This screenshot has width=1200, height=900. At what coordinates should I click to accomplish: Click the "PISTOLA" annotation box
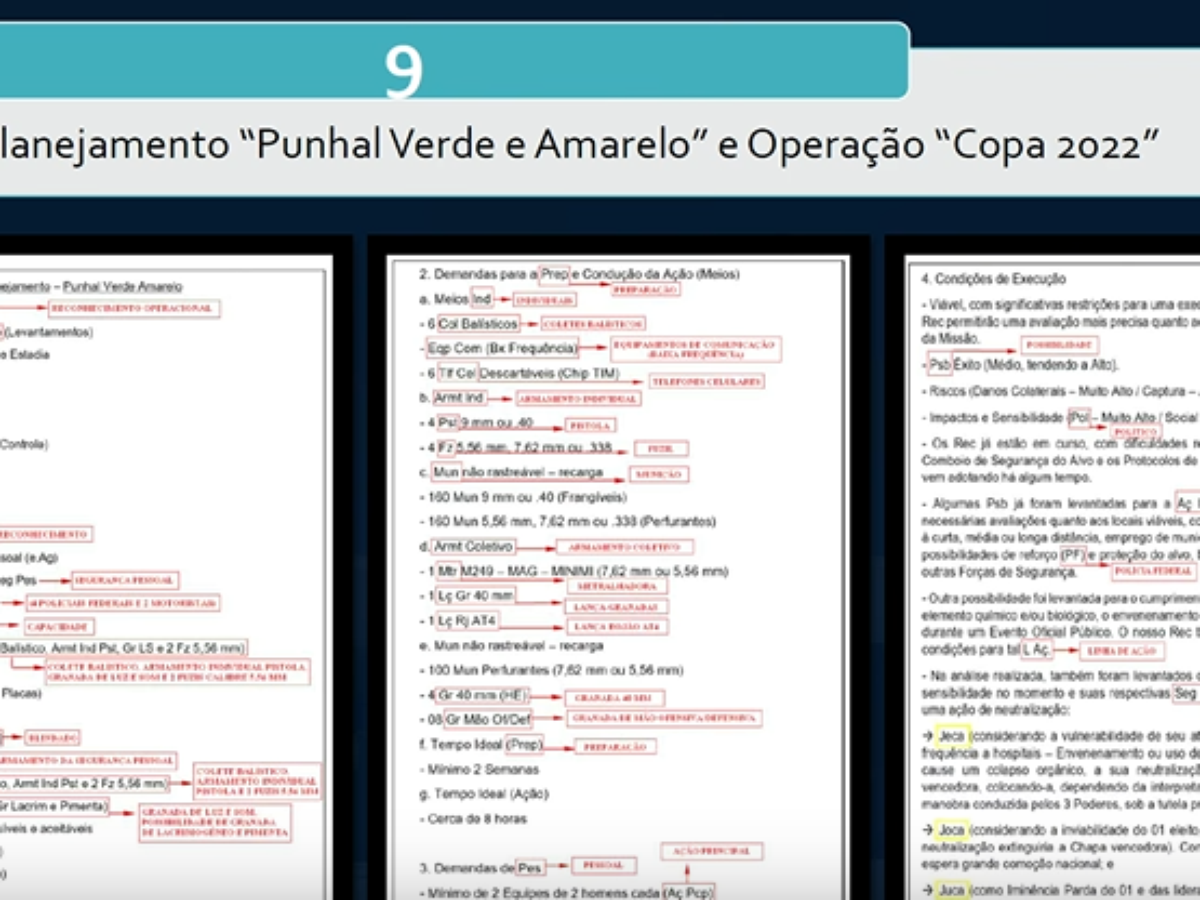(588, 425)
